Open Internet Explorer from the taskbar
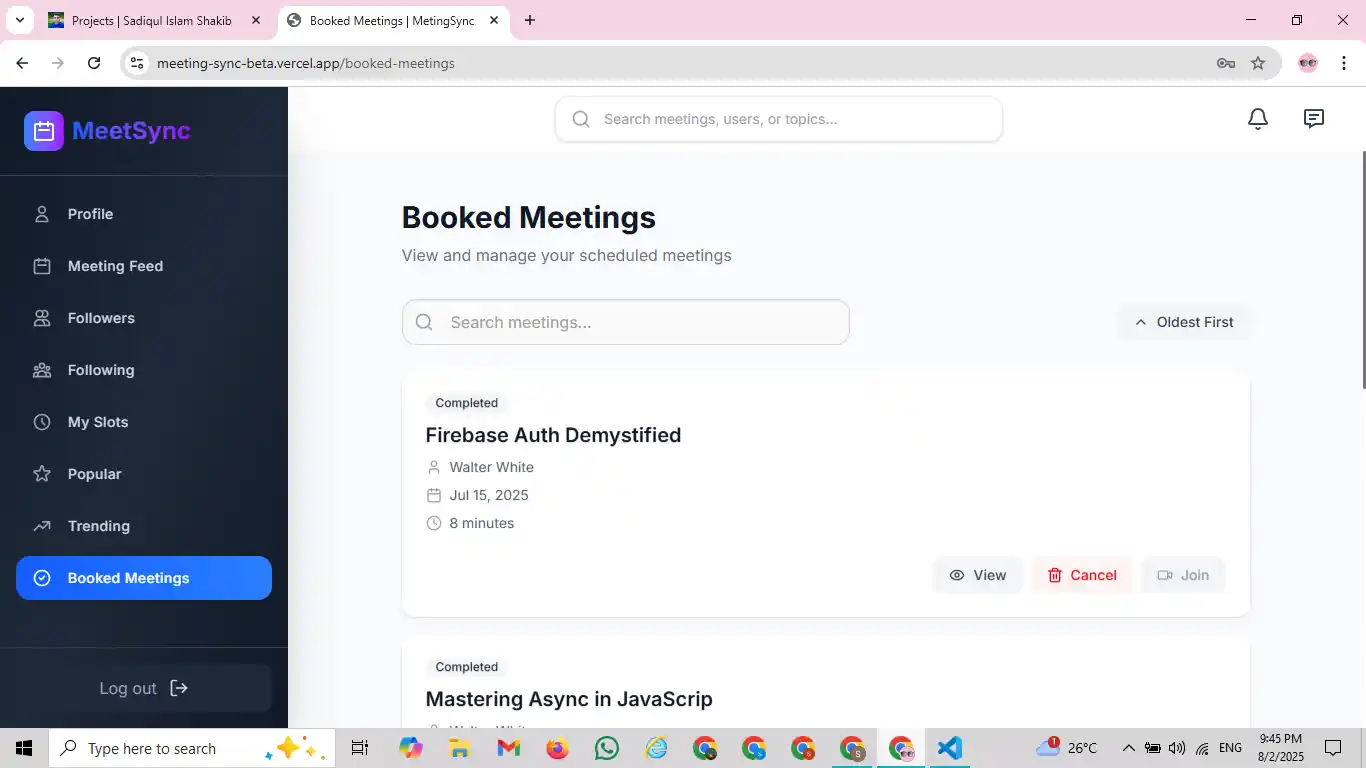The height and width of the screenshot is (768, 1366). pyautogui.click(x=656, y=748)
